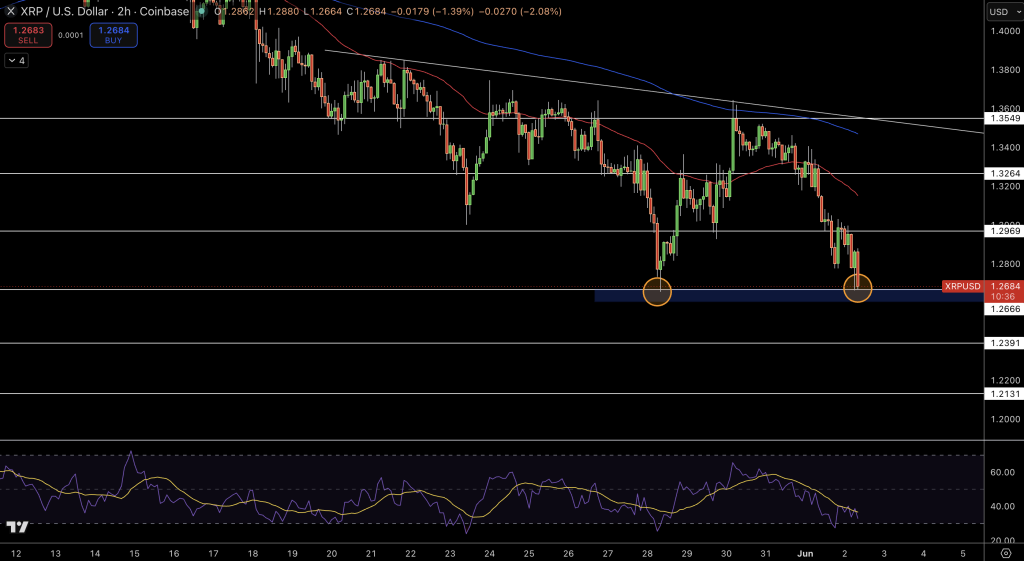Click the 0.0001 spread value
Viewport: 1024px width, 561px height.
tap(71, 35)
